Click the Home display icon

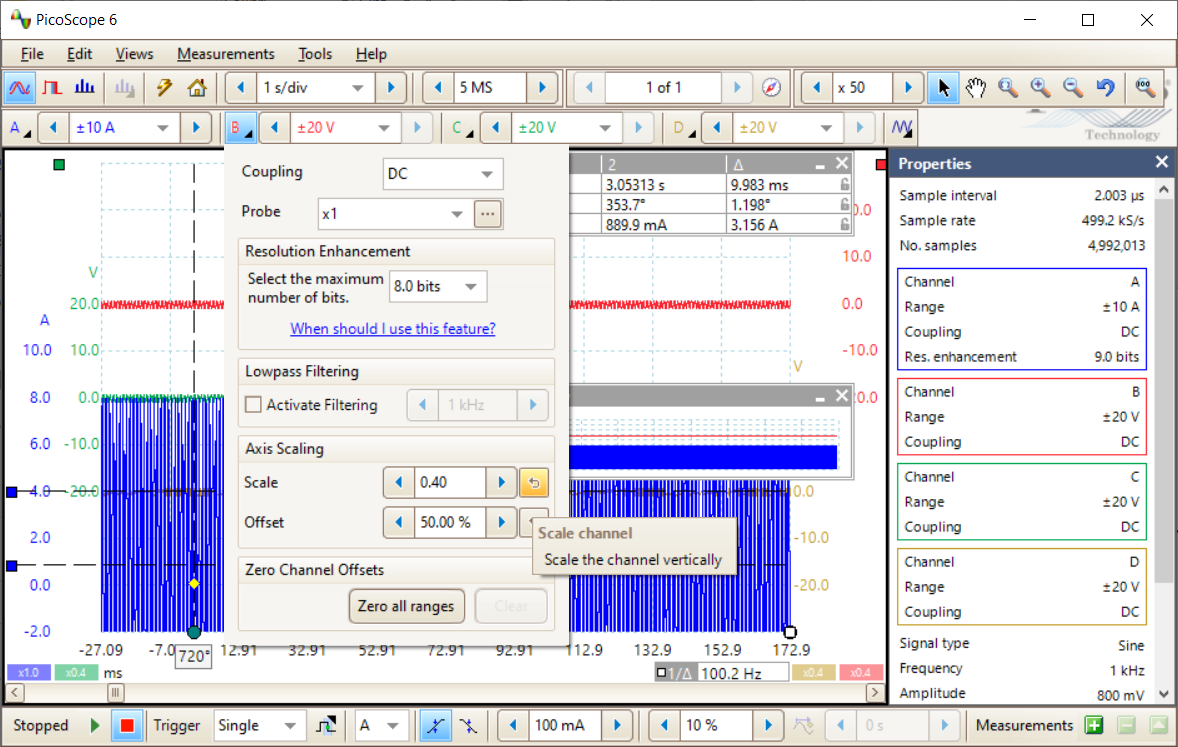pos(197,88)
